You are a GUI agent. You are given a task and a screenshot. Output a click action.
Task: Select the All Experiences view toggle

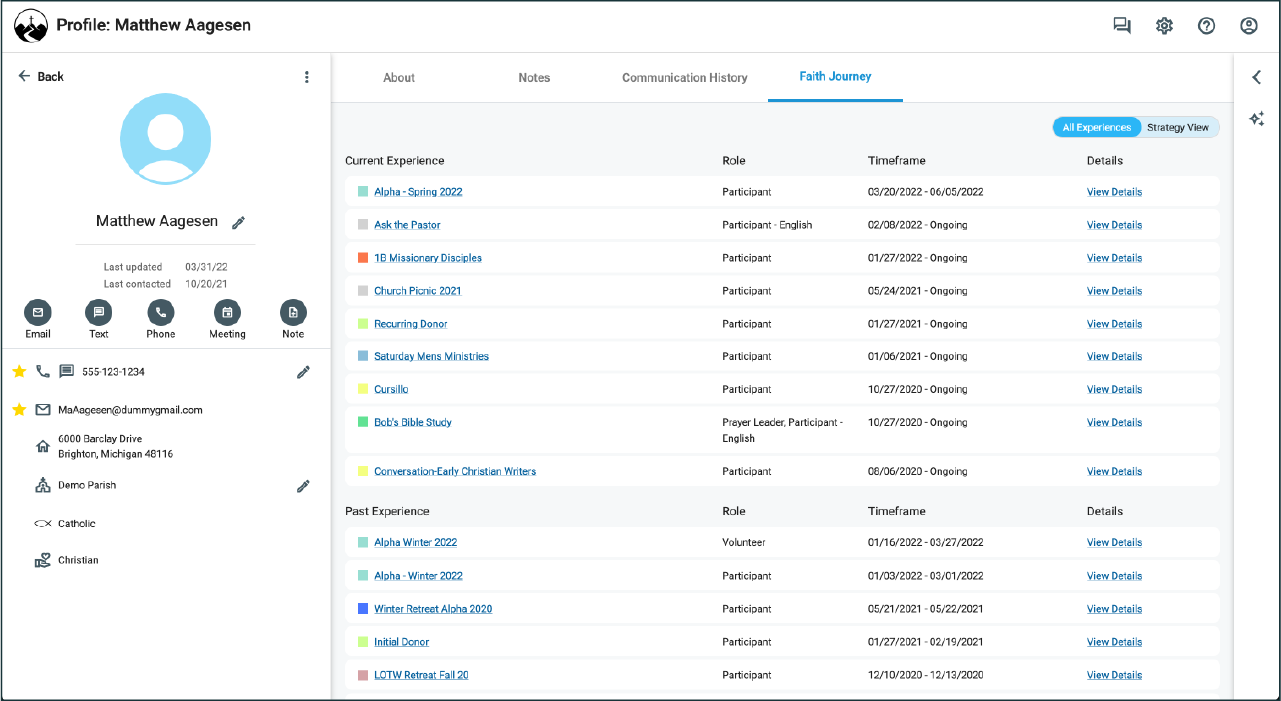point(1097,127)
